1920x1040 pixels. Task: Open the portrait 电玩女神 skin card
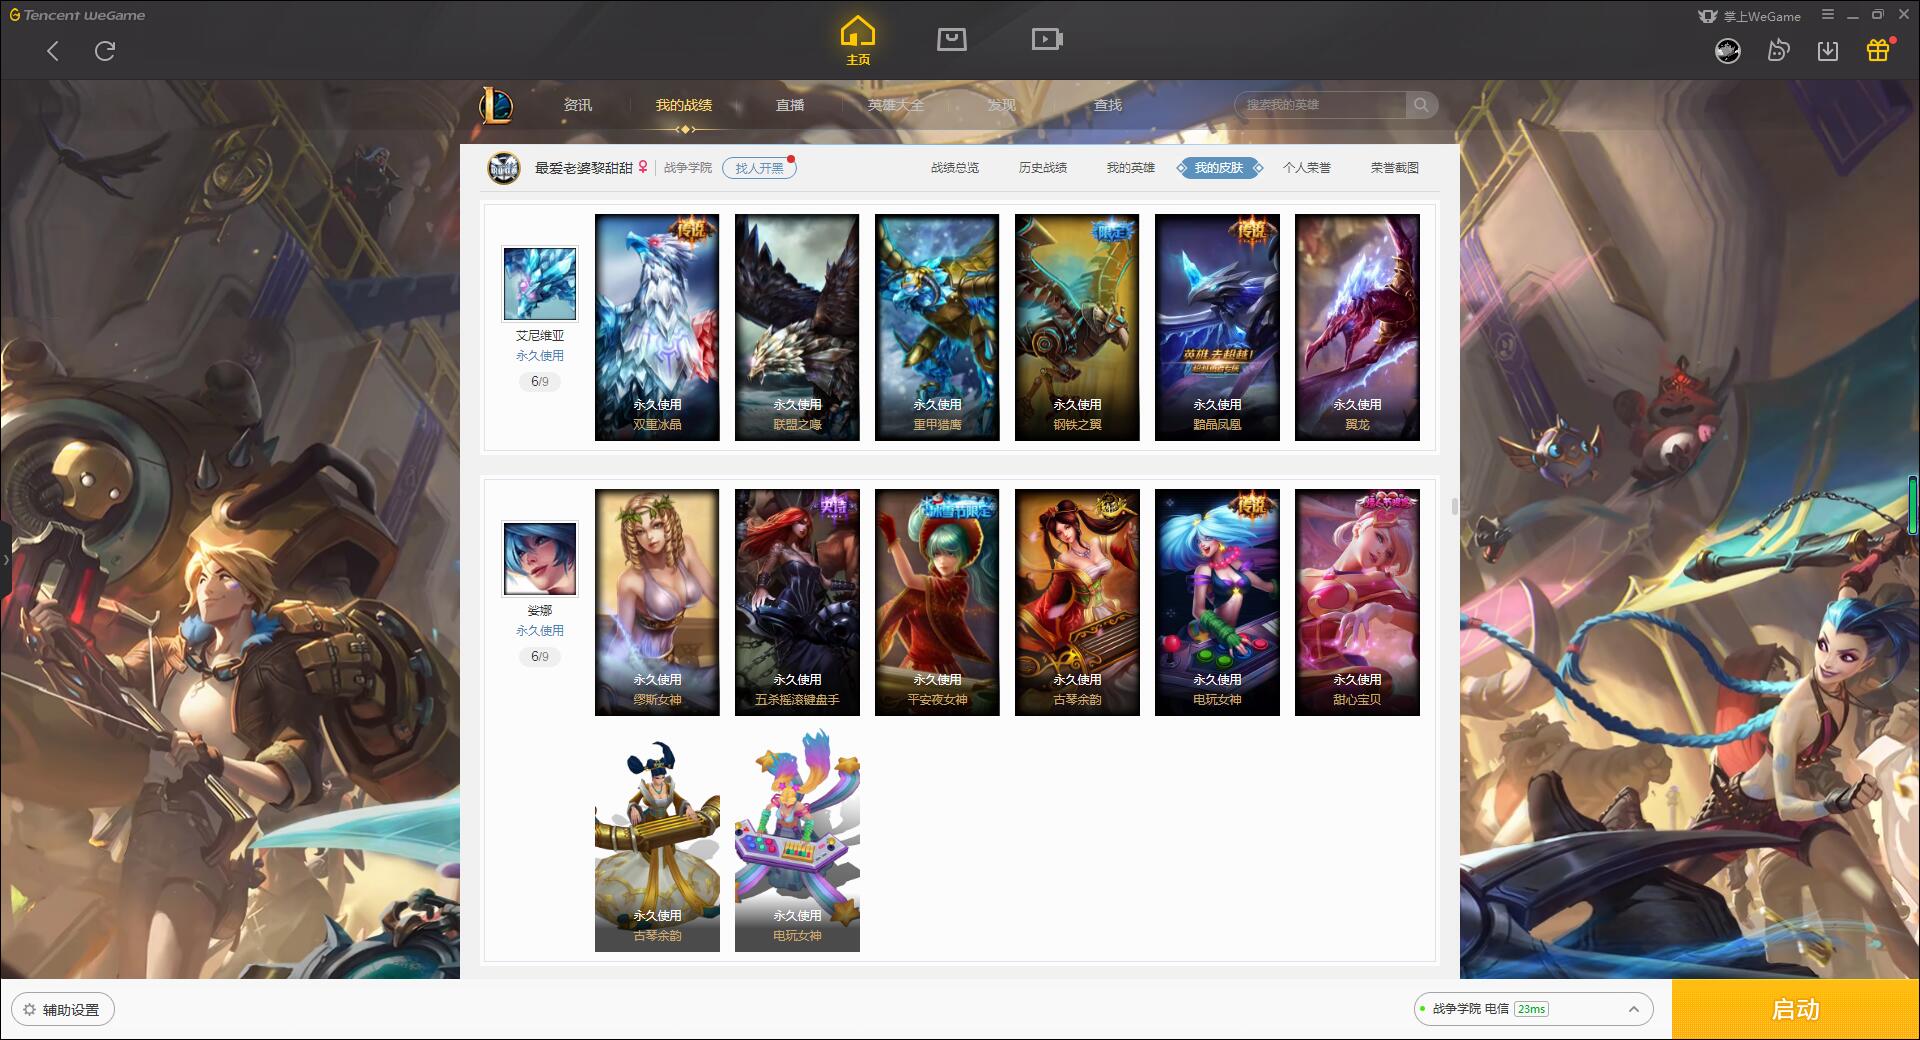[x=1217, y=602]
